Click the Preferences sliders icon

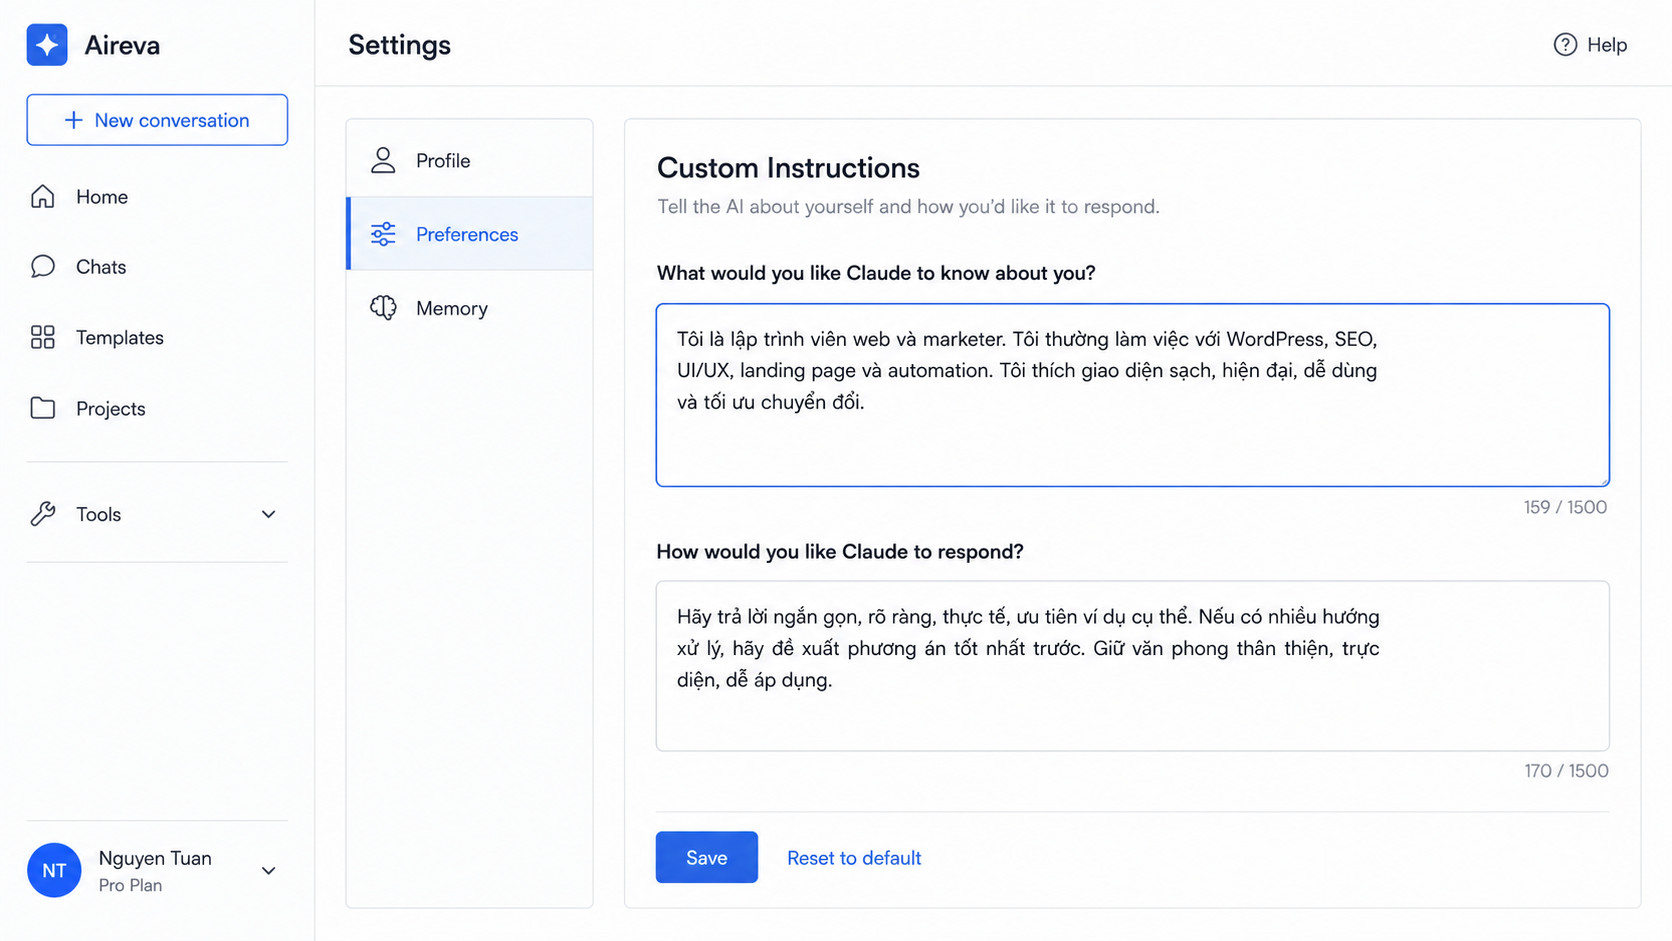click(x=383, y=234)
